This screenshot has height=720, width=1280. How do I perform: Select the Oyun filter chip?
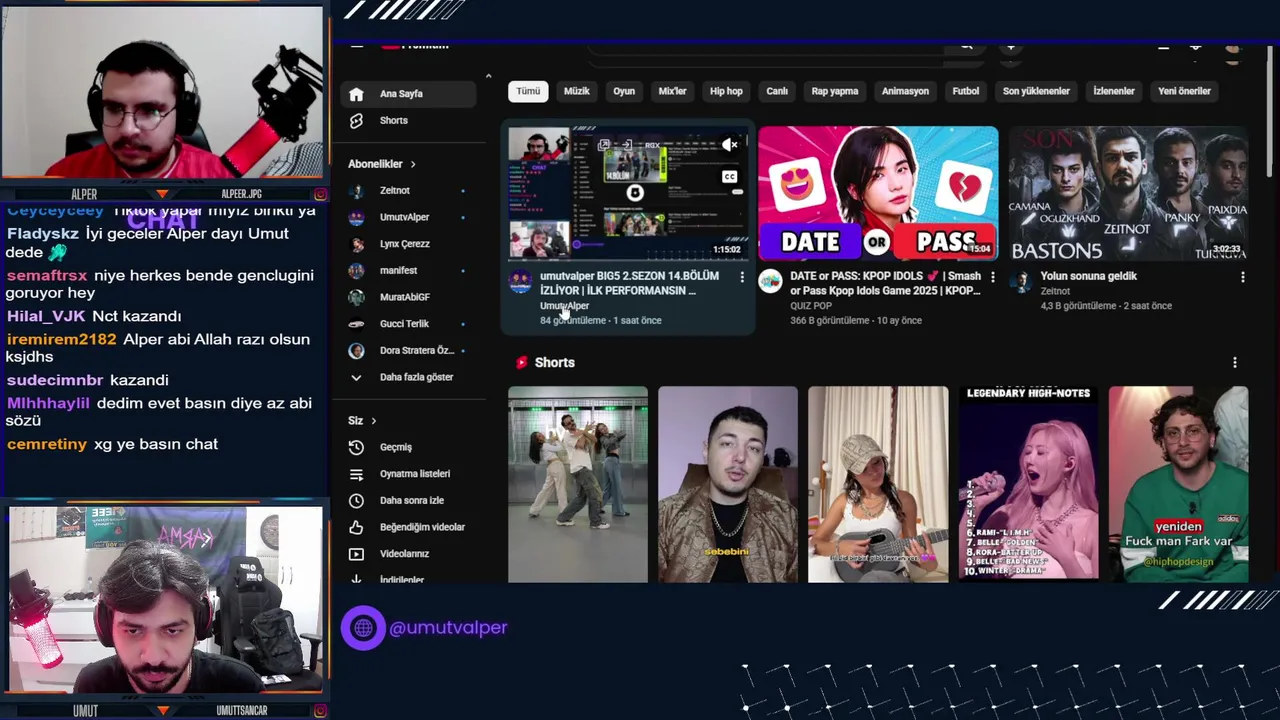click(624, 91)
